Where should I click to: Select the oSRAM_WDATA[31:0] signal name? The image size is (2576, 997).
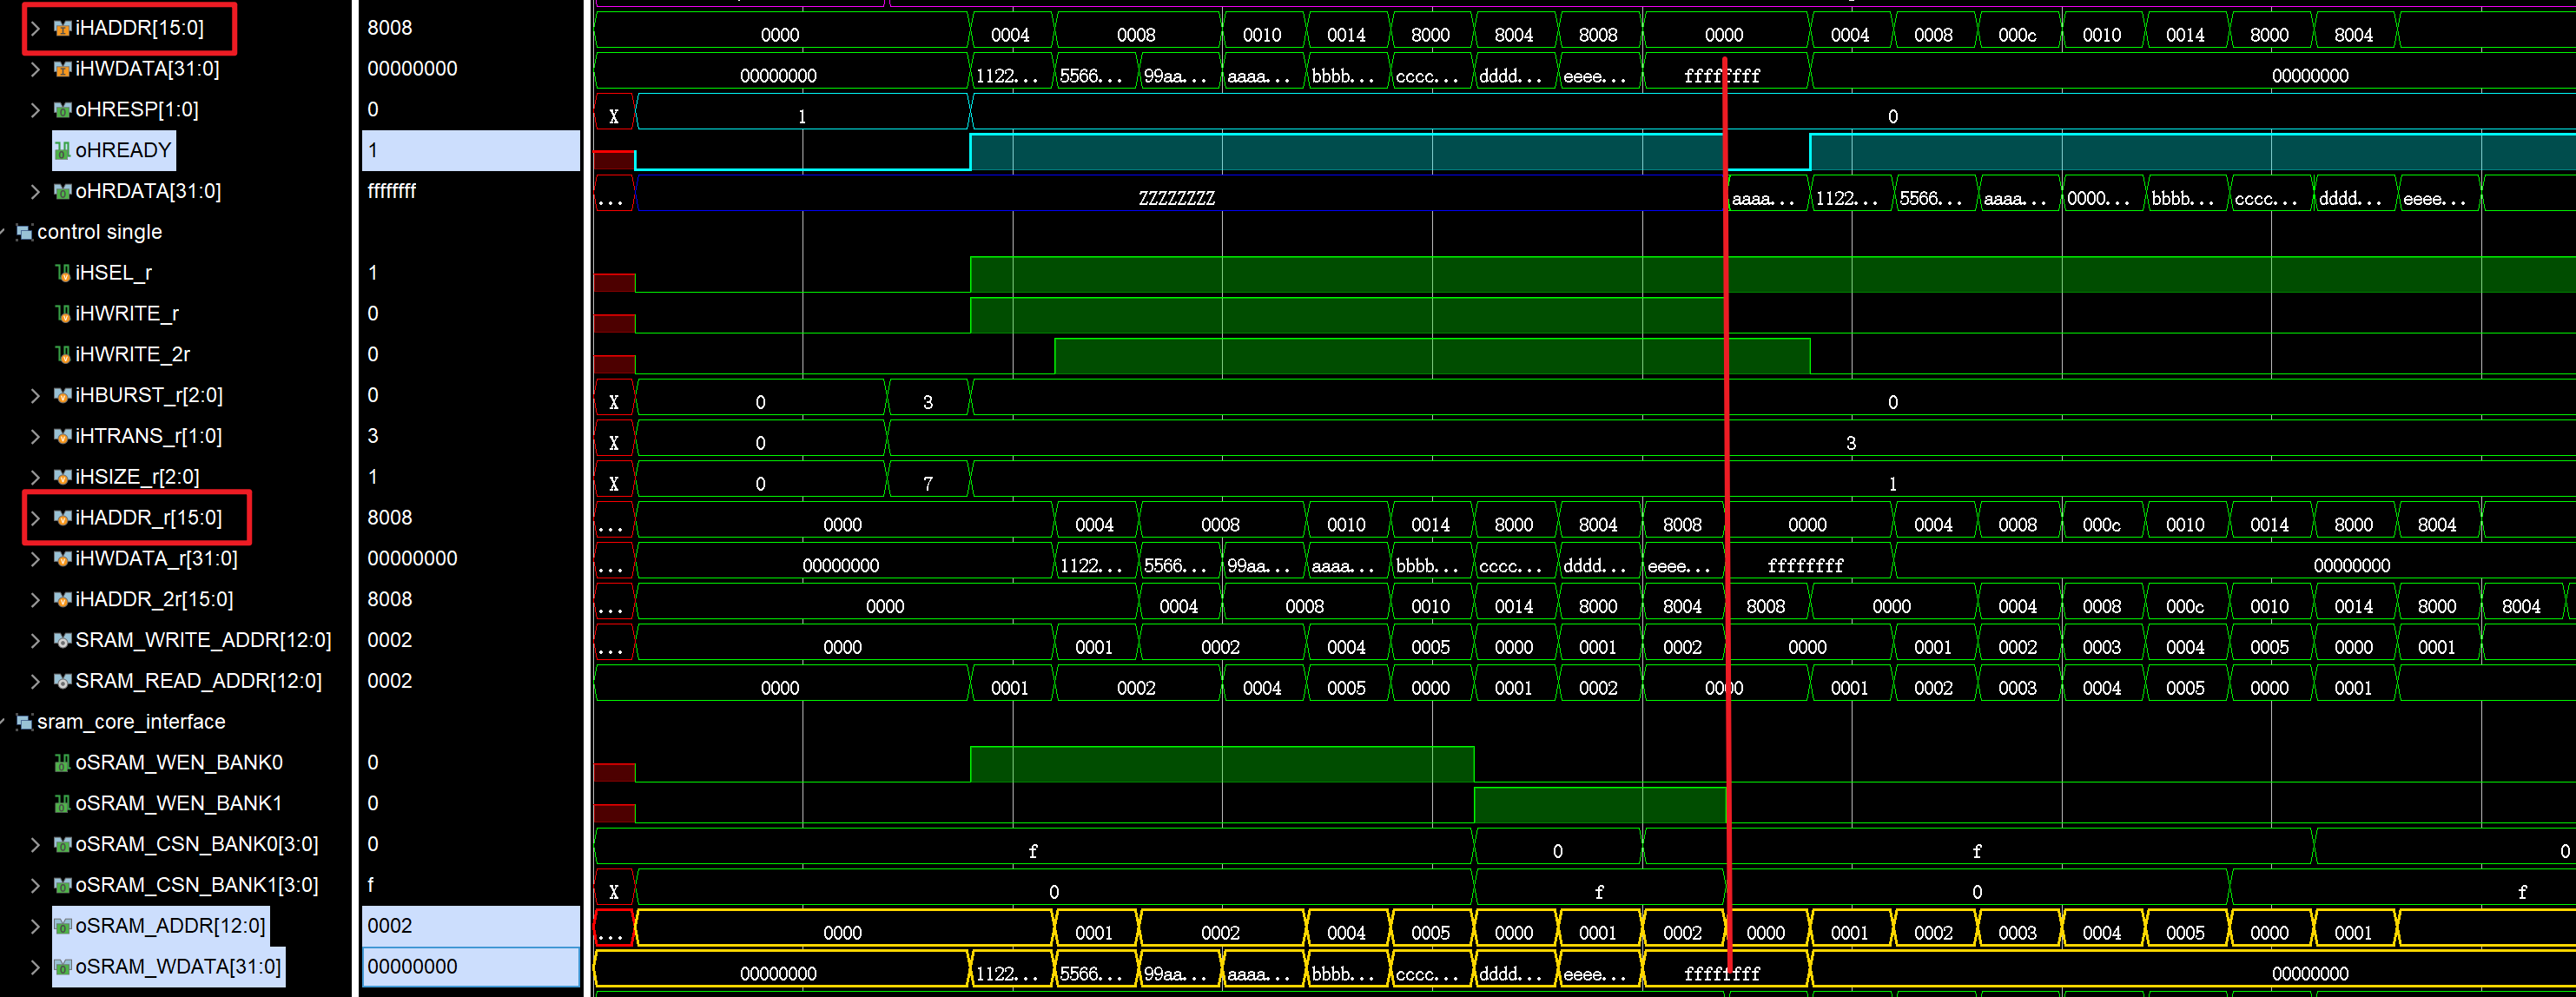click(178, 967)
